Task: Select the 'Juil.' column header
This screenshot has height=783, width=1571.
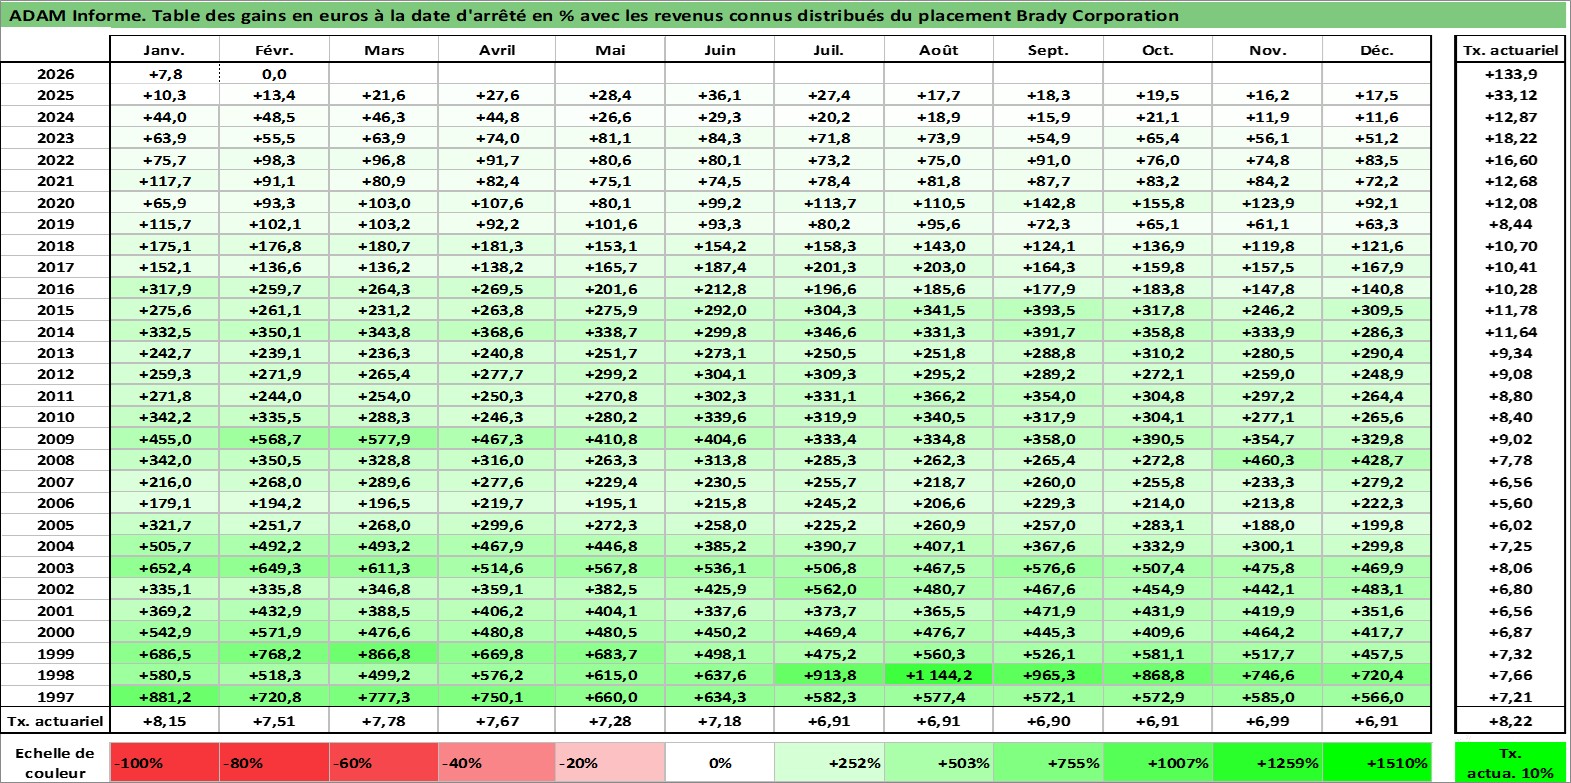Action: [829, 50]
